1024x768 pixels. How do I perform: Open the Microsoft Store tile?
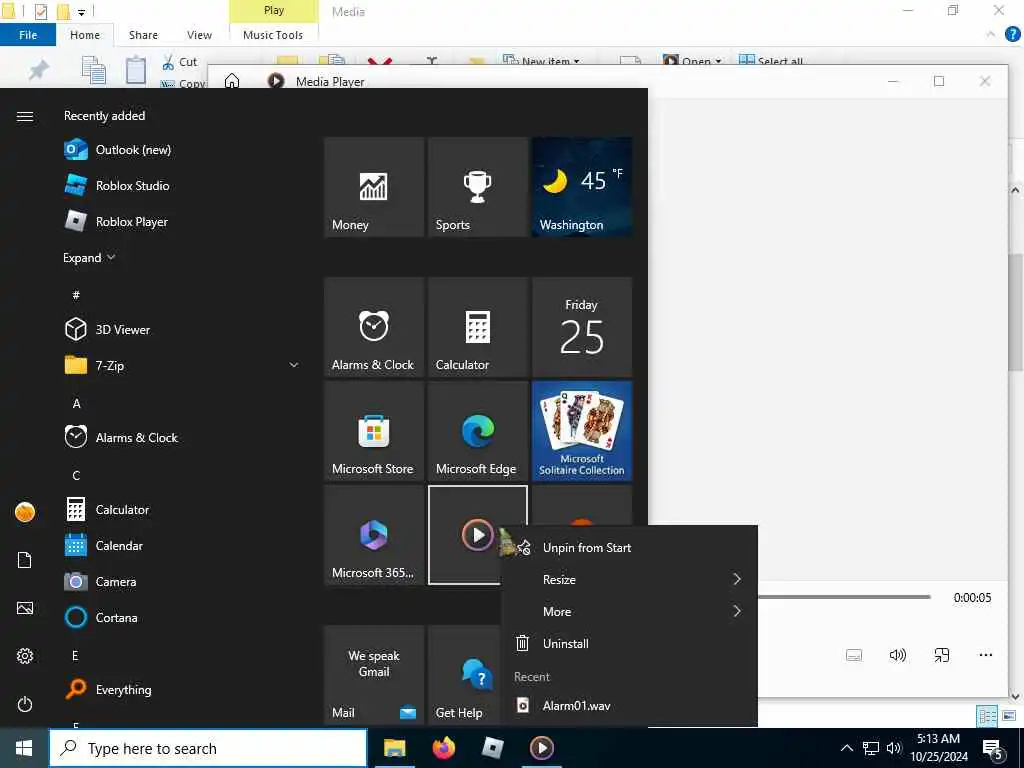(x=374, y=431)
